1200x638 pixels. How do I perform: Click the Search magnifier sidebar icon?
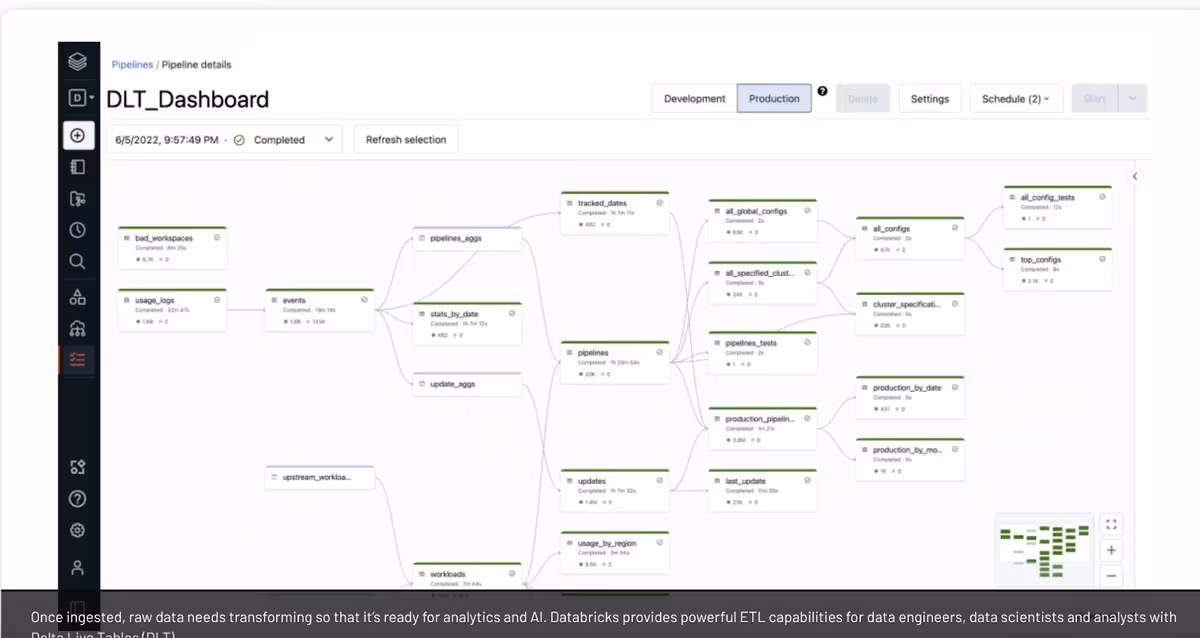77,262
